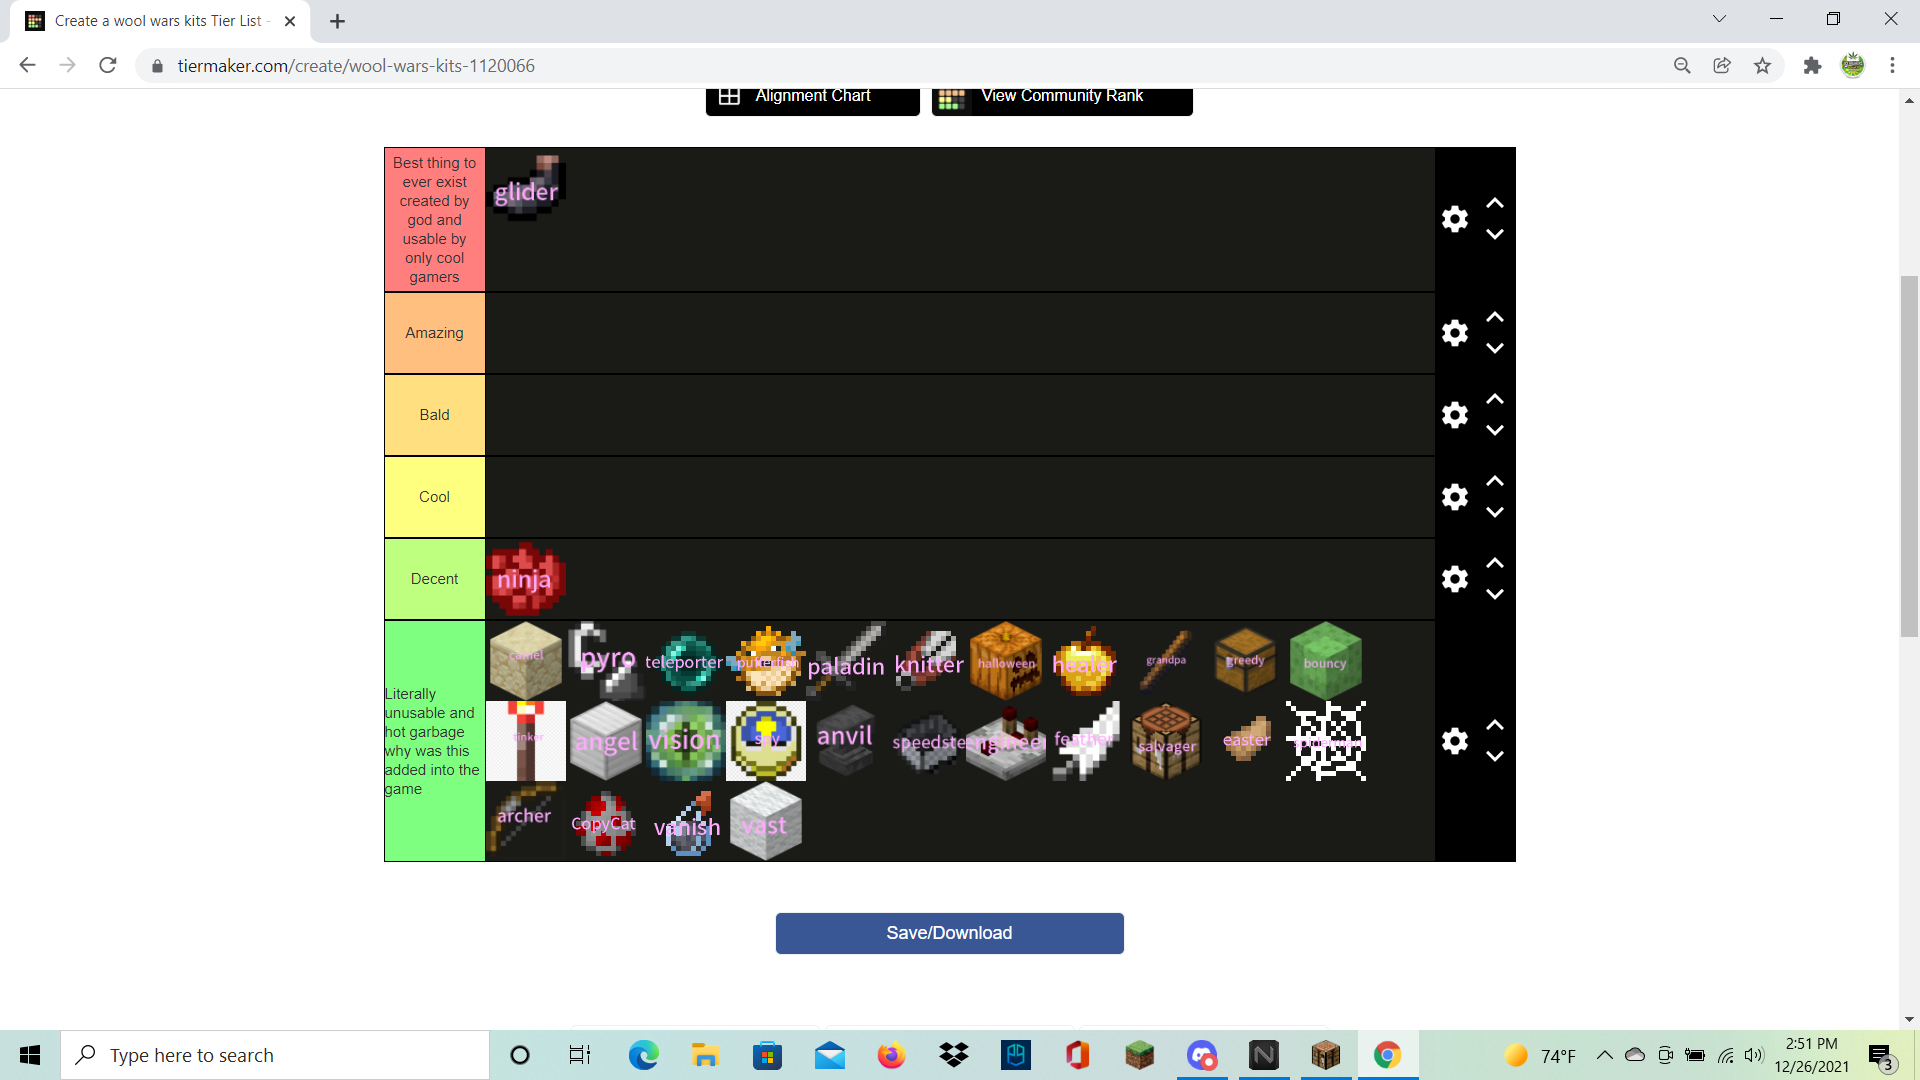Open the Windows Start menu

30,1055
